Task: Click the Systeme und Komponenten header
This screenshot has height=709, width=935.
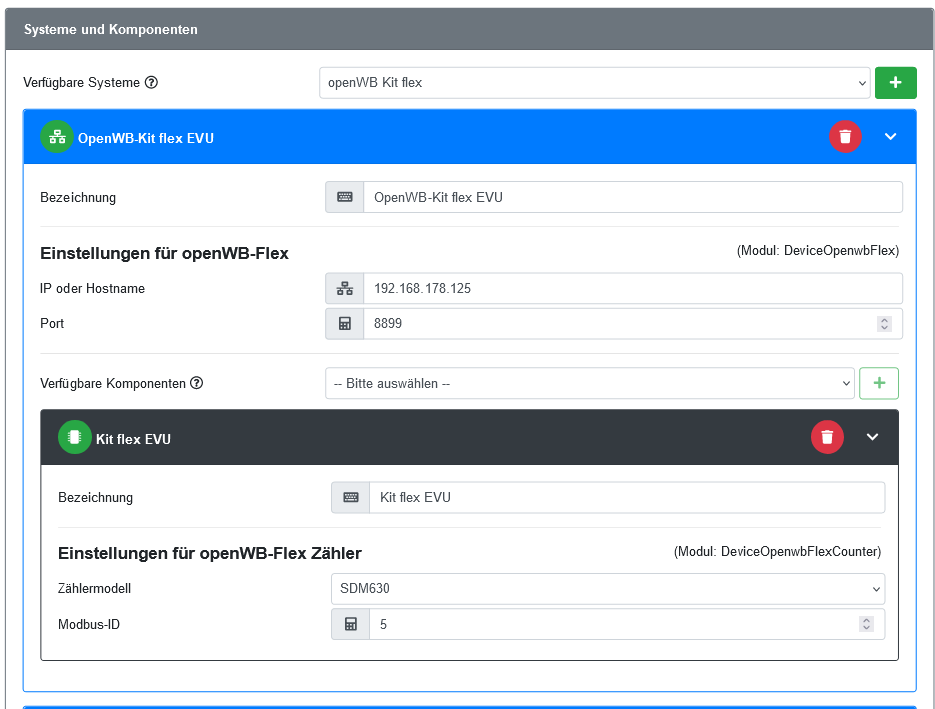Action: tap(111, 29)
